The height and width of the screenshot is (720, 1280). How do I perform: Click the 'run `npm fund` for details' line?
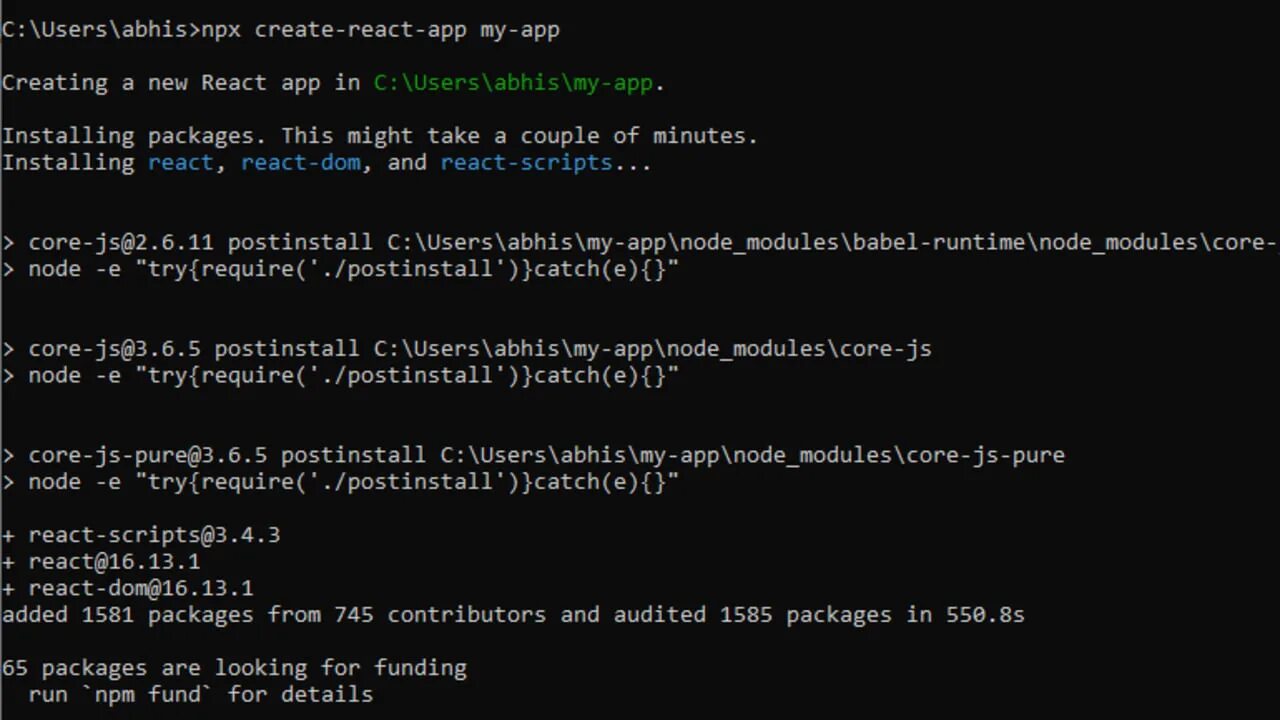click(201, 694)
